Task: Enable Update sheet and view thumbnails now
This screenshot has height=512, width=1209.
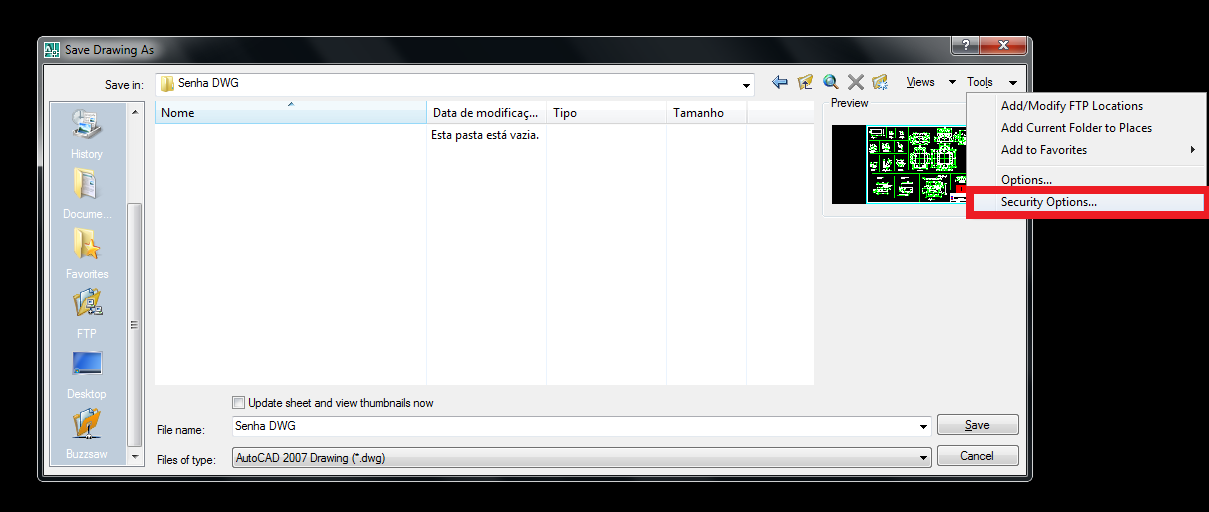Action: click(x=238, y=403)
